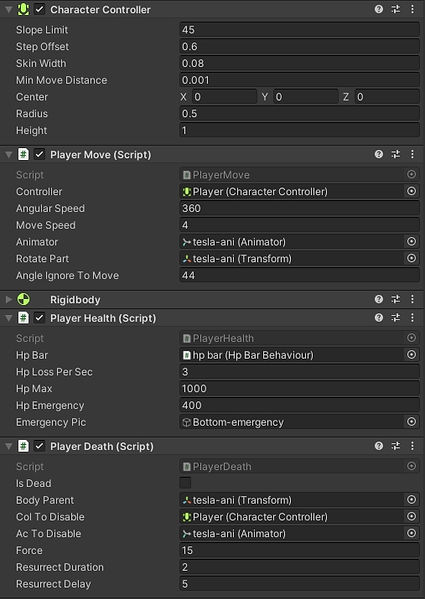Collapse the Player Death script foldout
425x599 pixels.
pyautogui.click(x=8, y=447)
